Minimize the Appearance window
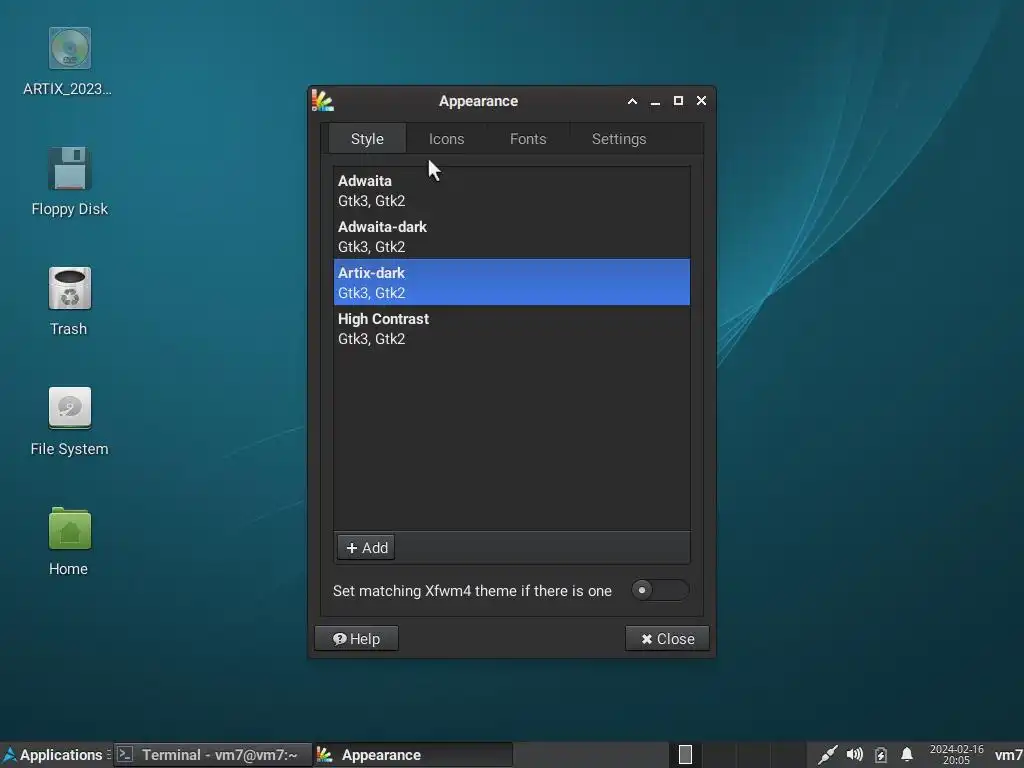The image size is (1024, 768). click(x=655, y=101)
